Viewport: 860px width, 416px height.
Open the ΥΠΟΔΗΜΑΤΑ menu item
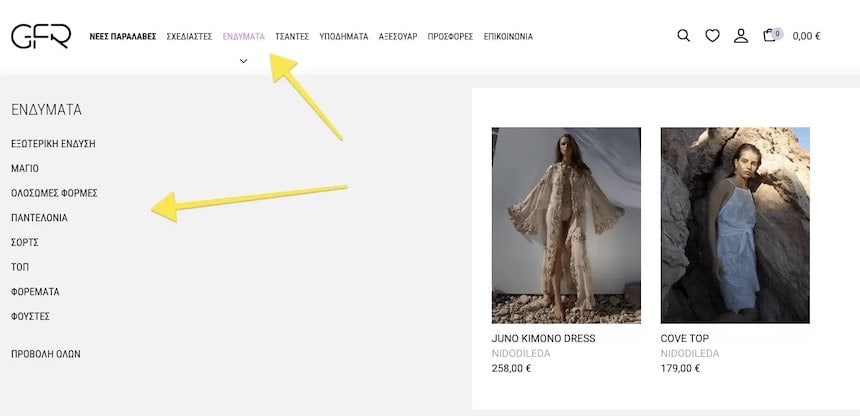[343, 37]
